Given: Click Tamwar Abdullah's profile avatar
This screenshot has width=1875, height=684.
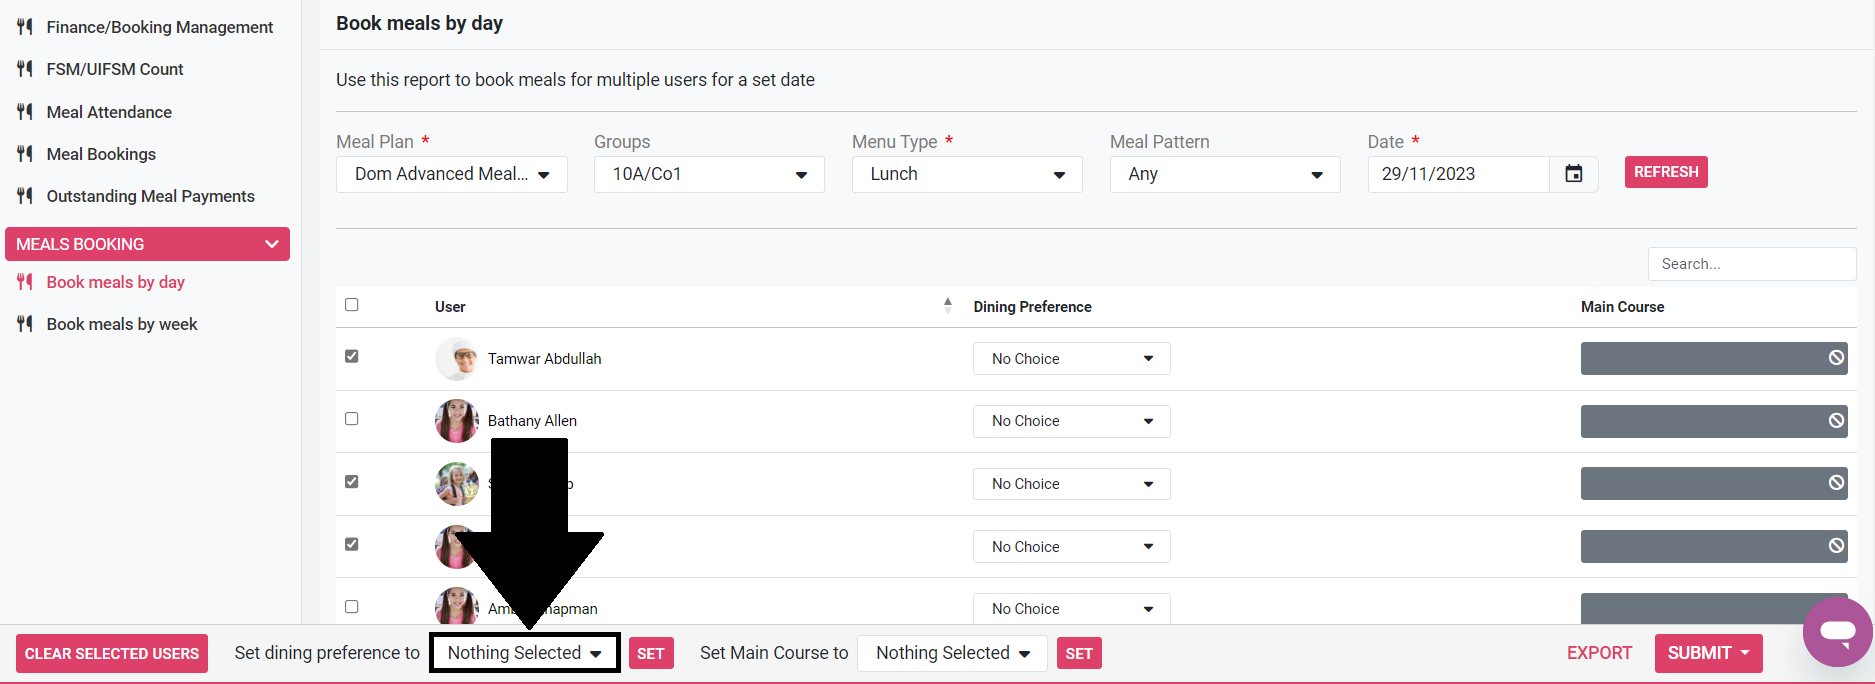Looking at the screenshot, I should (457, 359).
